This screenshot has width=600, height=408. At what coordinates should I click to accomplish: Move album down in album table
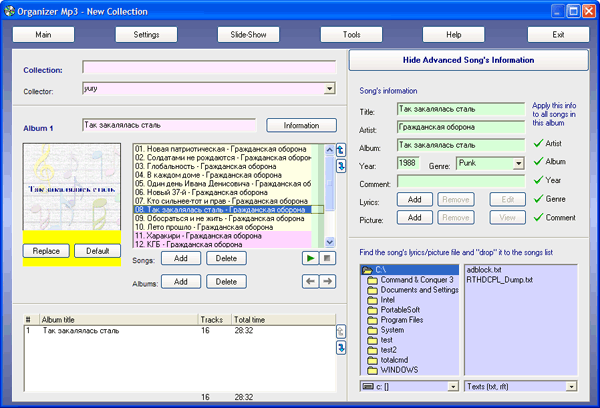pyautogui.click(x=341, y=348)
